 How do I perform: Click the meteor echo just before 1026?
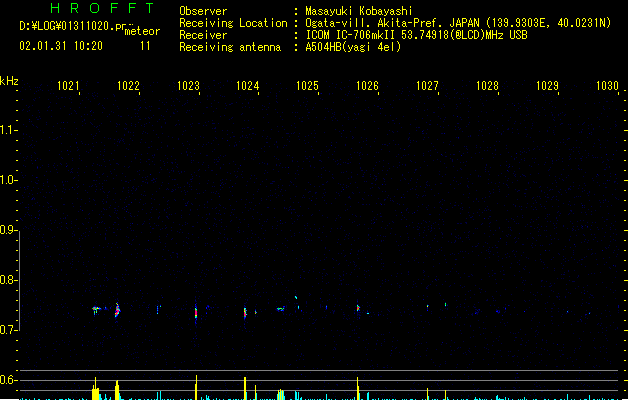tap(358, 308)
